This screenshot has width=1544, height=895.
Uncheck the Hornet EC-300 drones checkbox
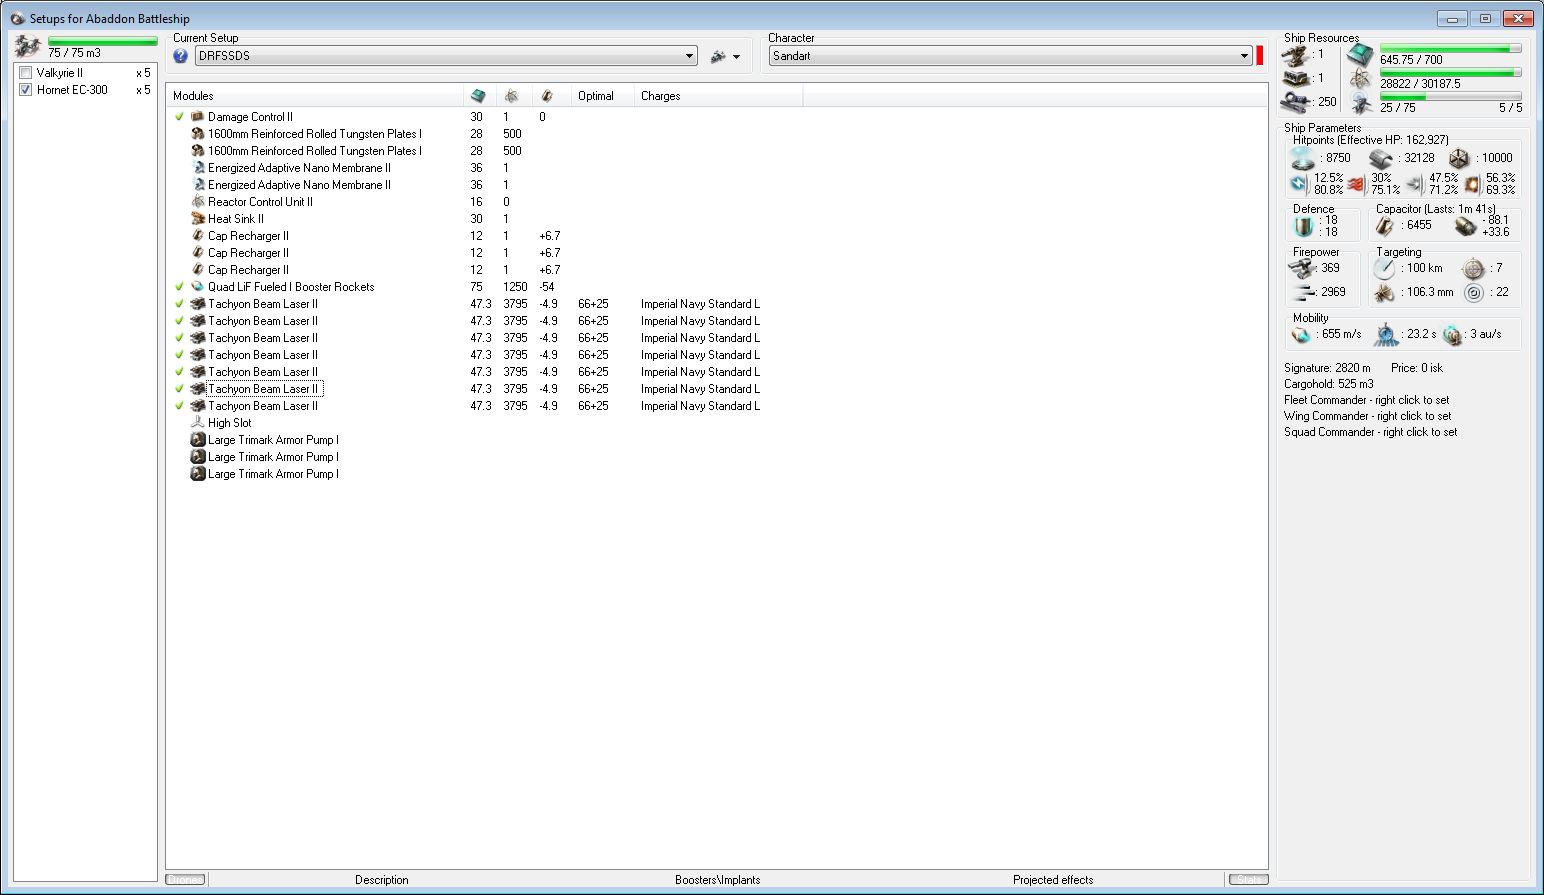click(x=26, y=90)
